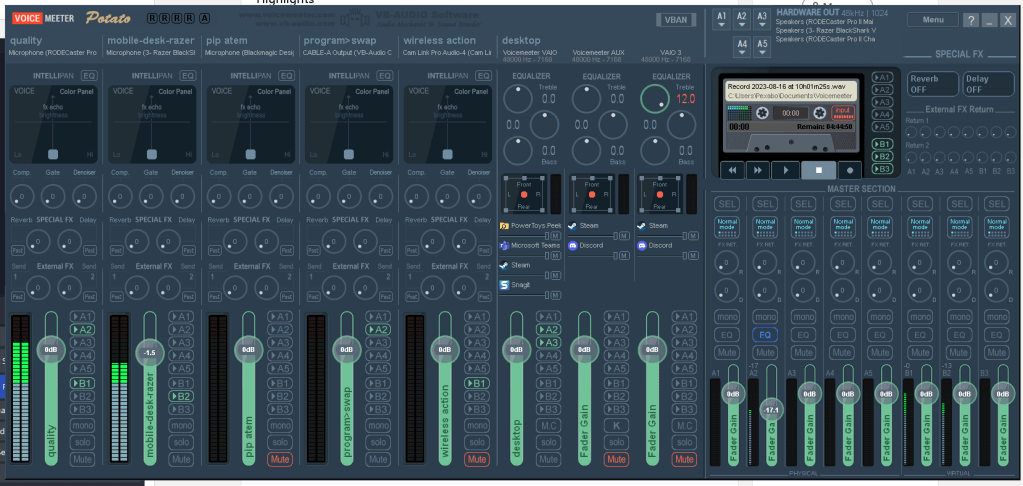Open help with the question mark button
This screenshot has height=486, width=1023.
click(x=971, y=20)
